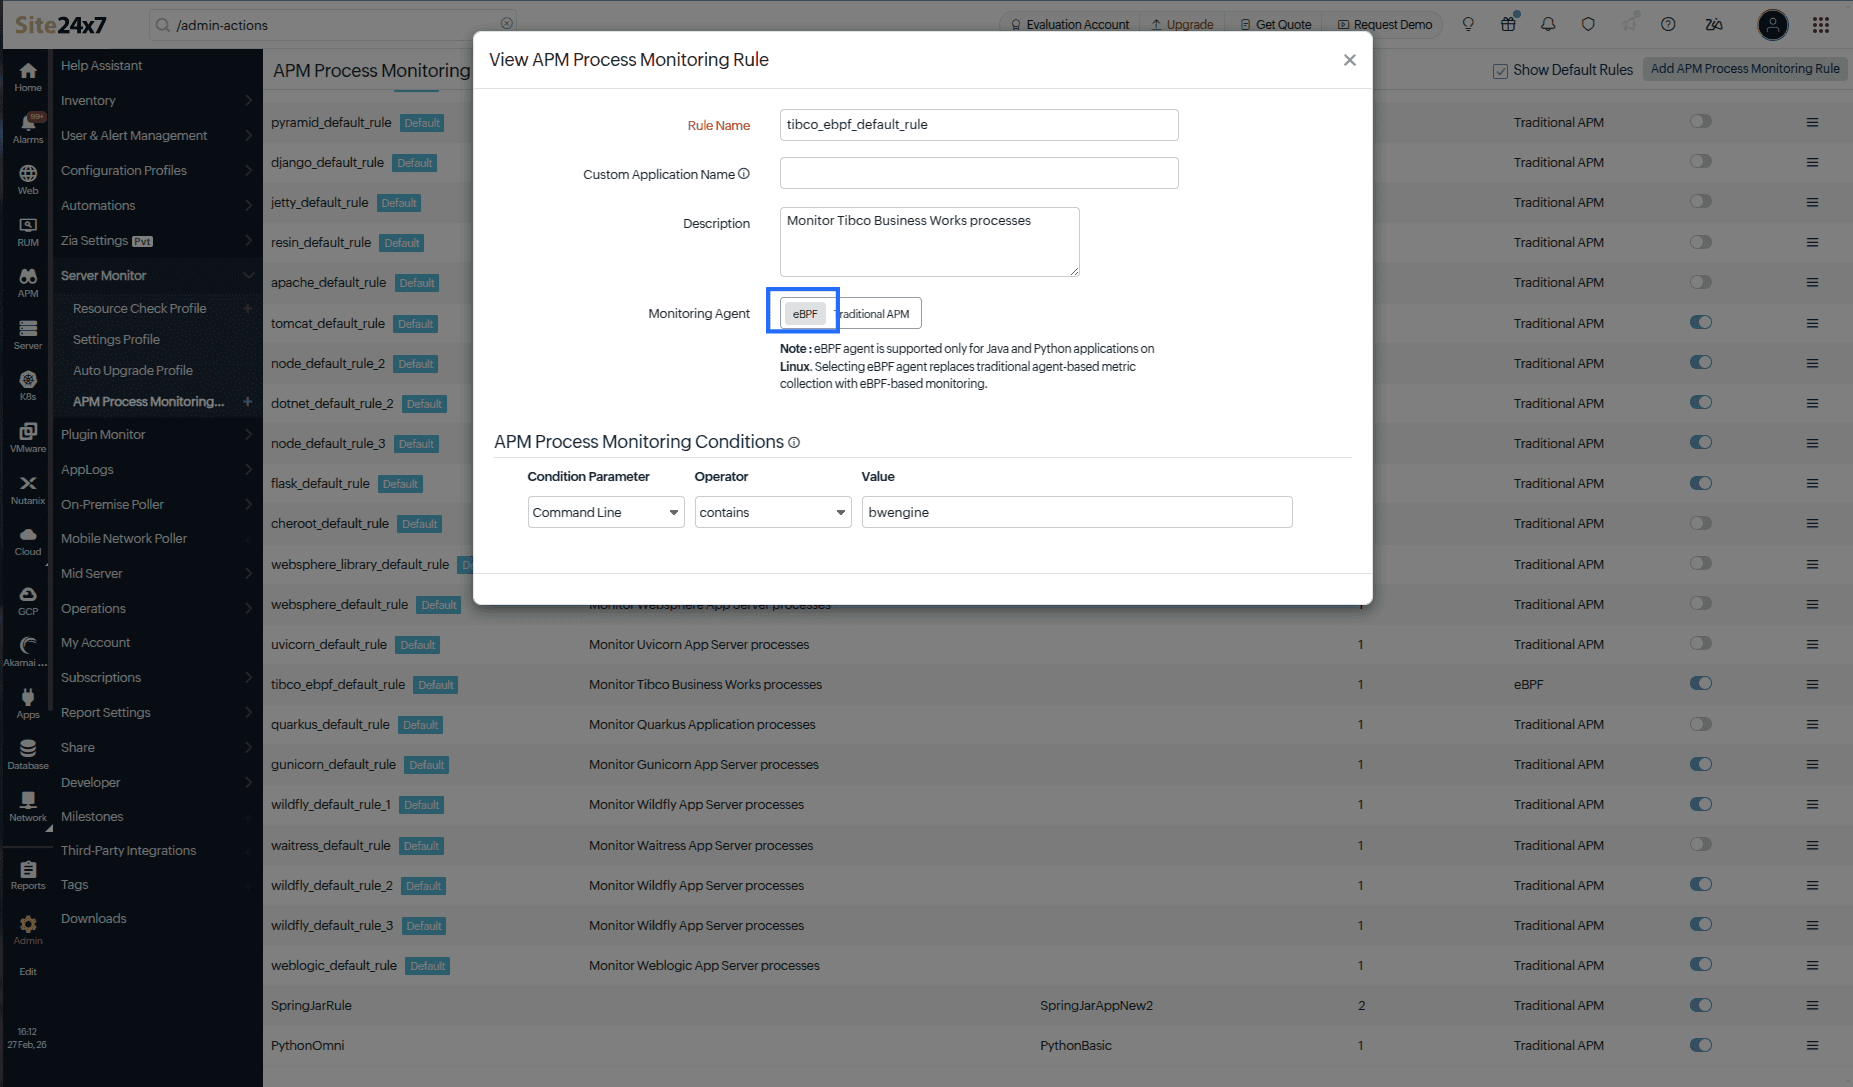Open the K8s section
The image size is (1853, 1087).
[x=28, y=386]
